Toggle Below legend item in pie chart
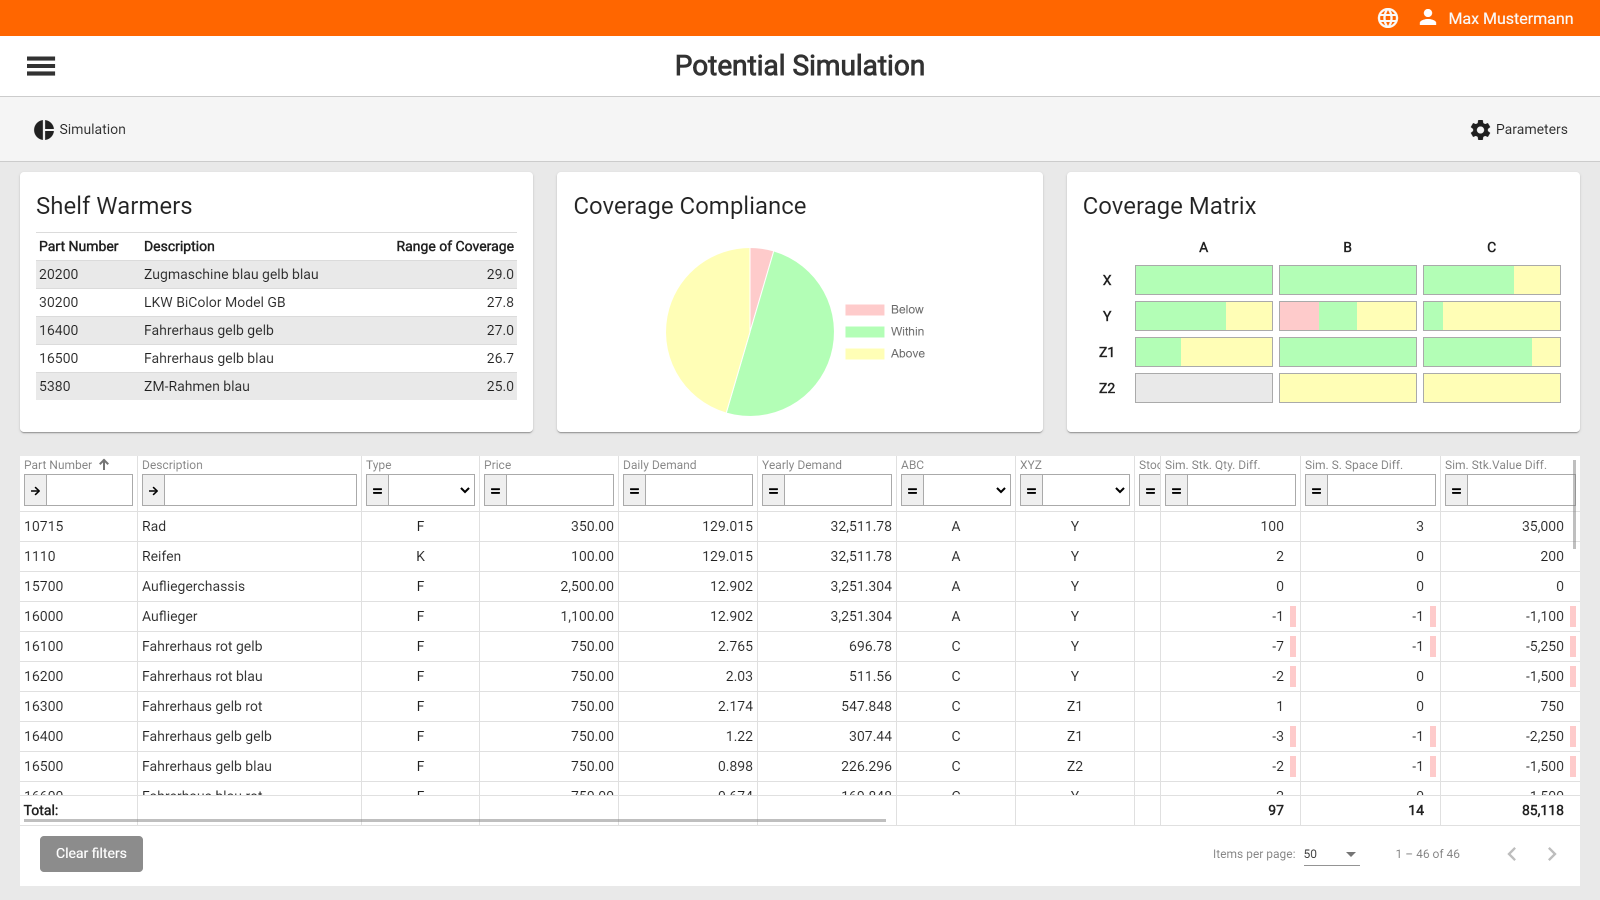The image size is (1600, 900). pyautogui.click(x=885, y=310)
